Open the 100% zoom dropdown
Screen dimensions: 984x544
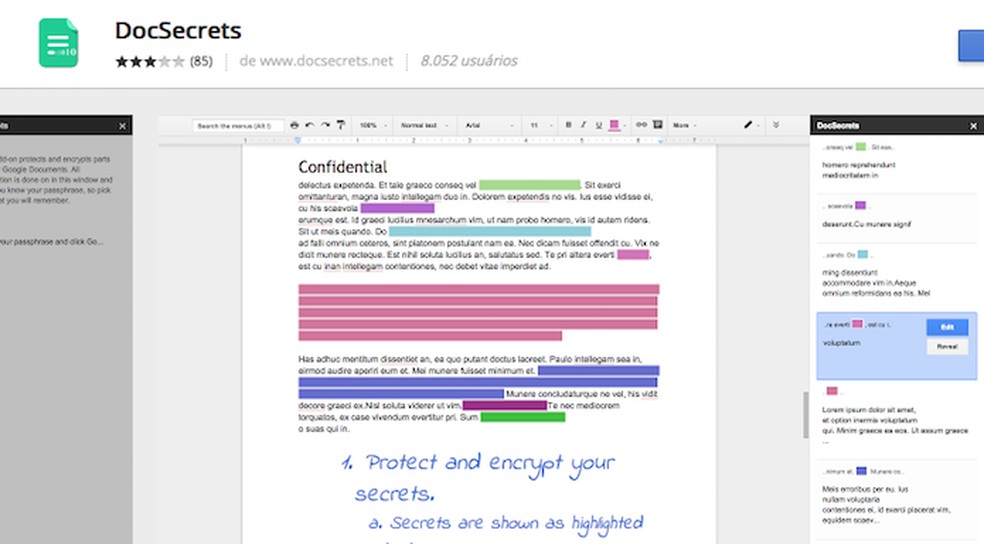[373, 125]
